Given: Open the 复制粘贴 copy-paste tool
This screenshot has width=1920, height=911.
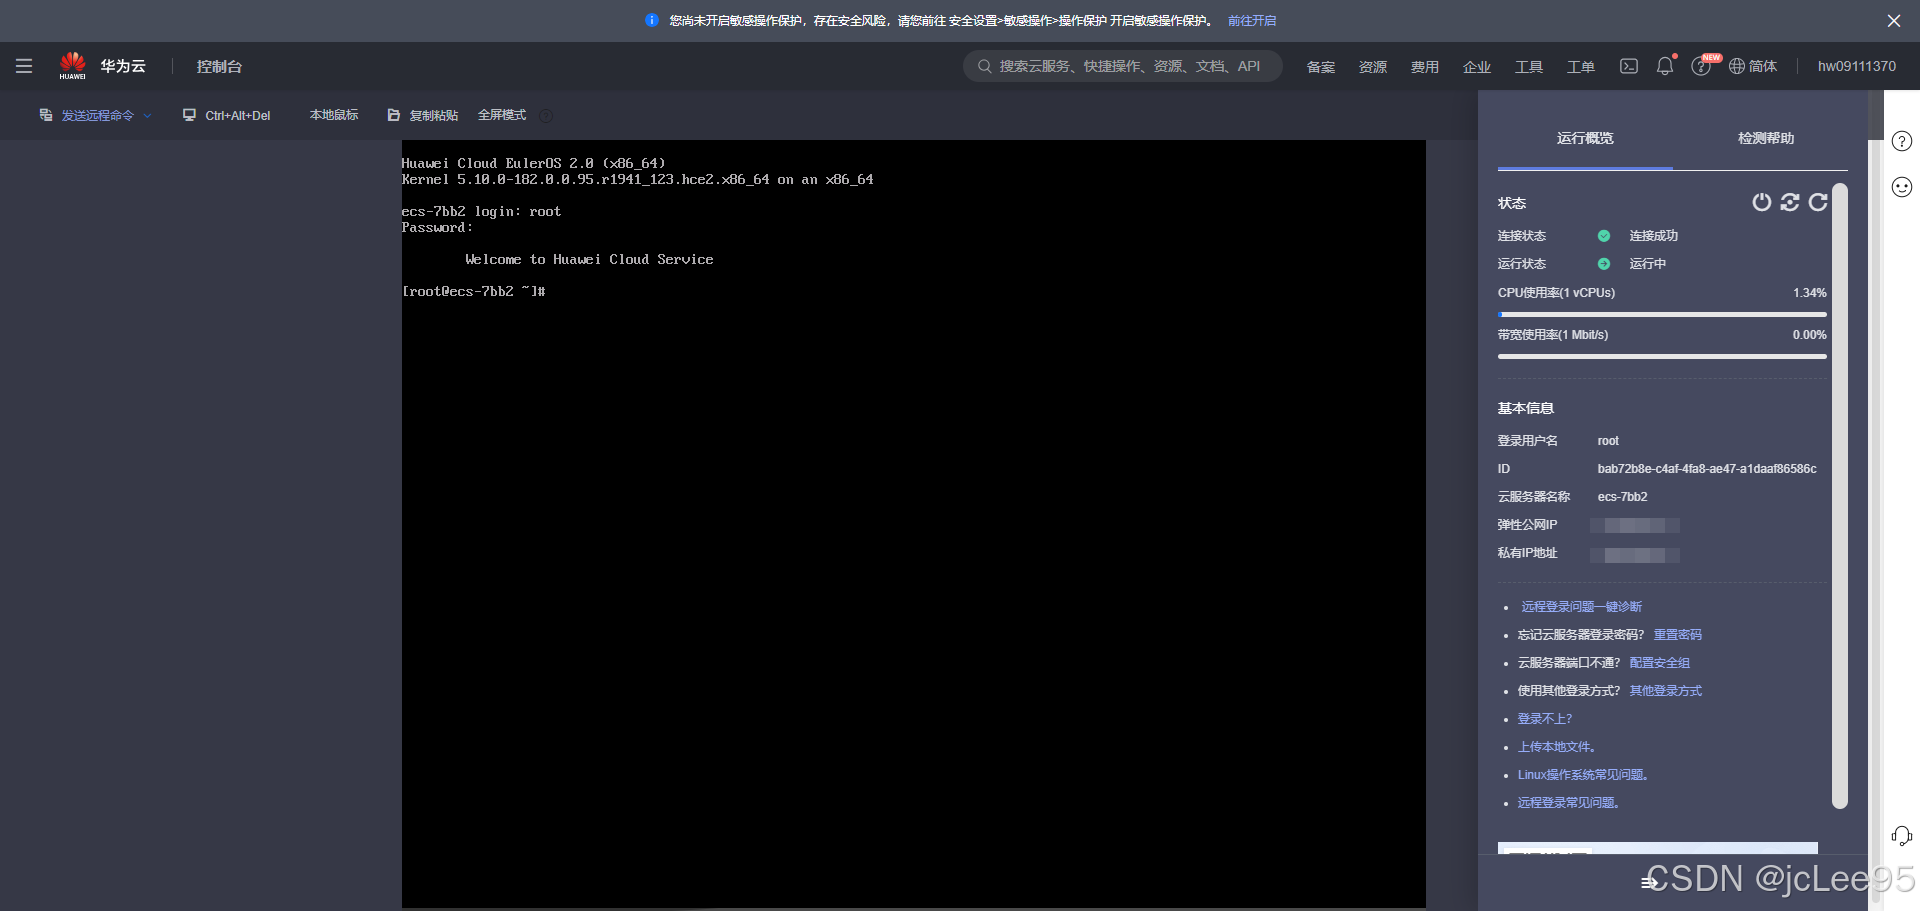Looking at the screenshot, I should 423,115.
